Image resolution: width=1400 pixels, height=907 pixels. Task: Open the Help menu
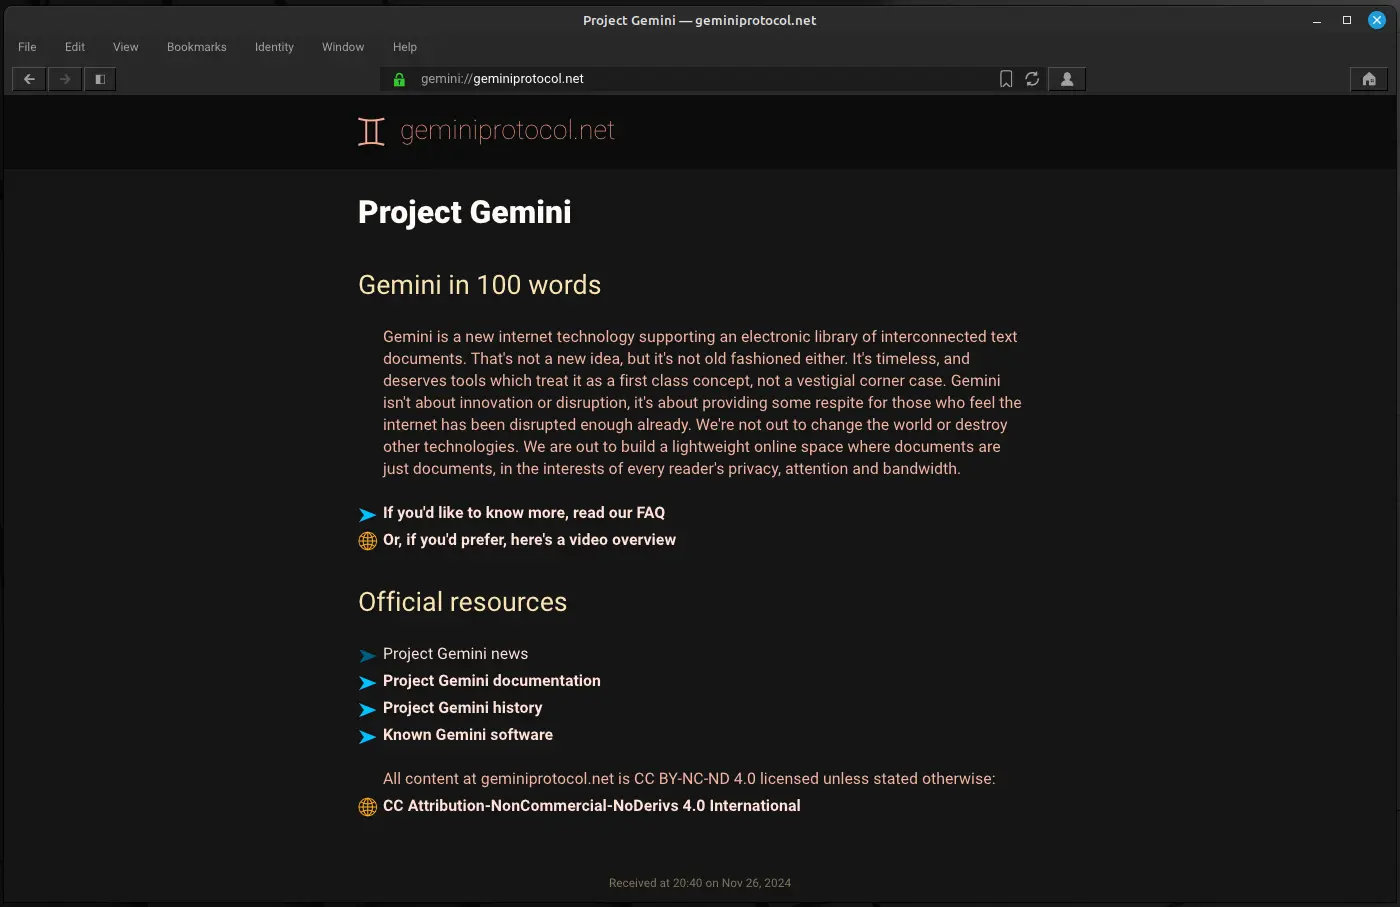405,46
